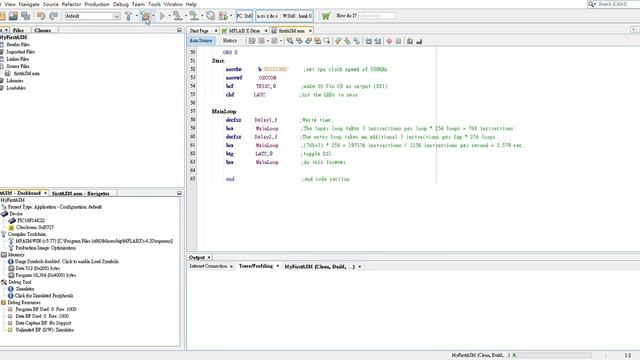Select the Libraries node
The height and width of the screenshot is (360, 640).
coord(15,80)
